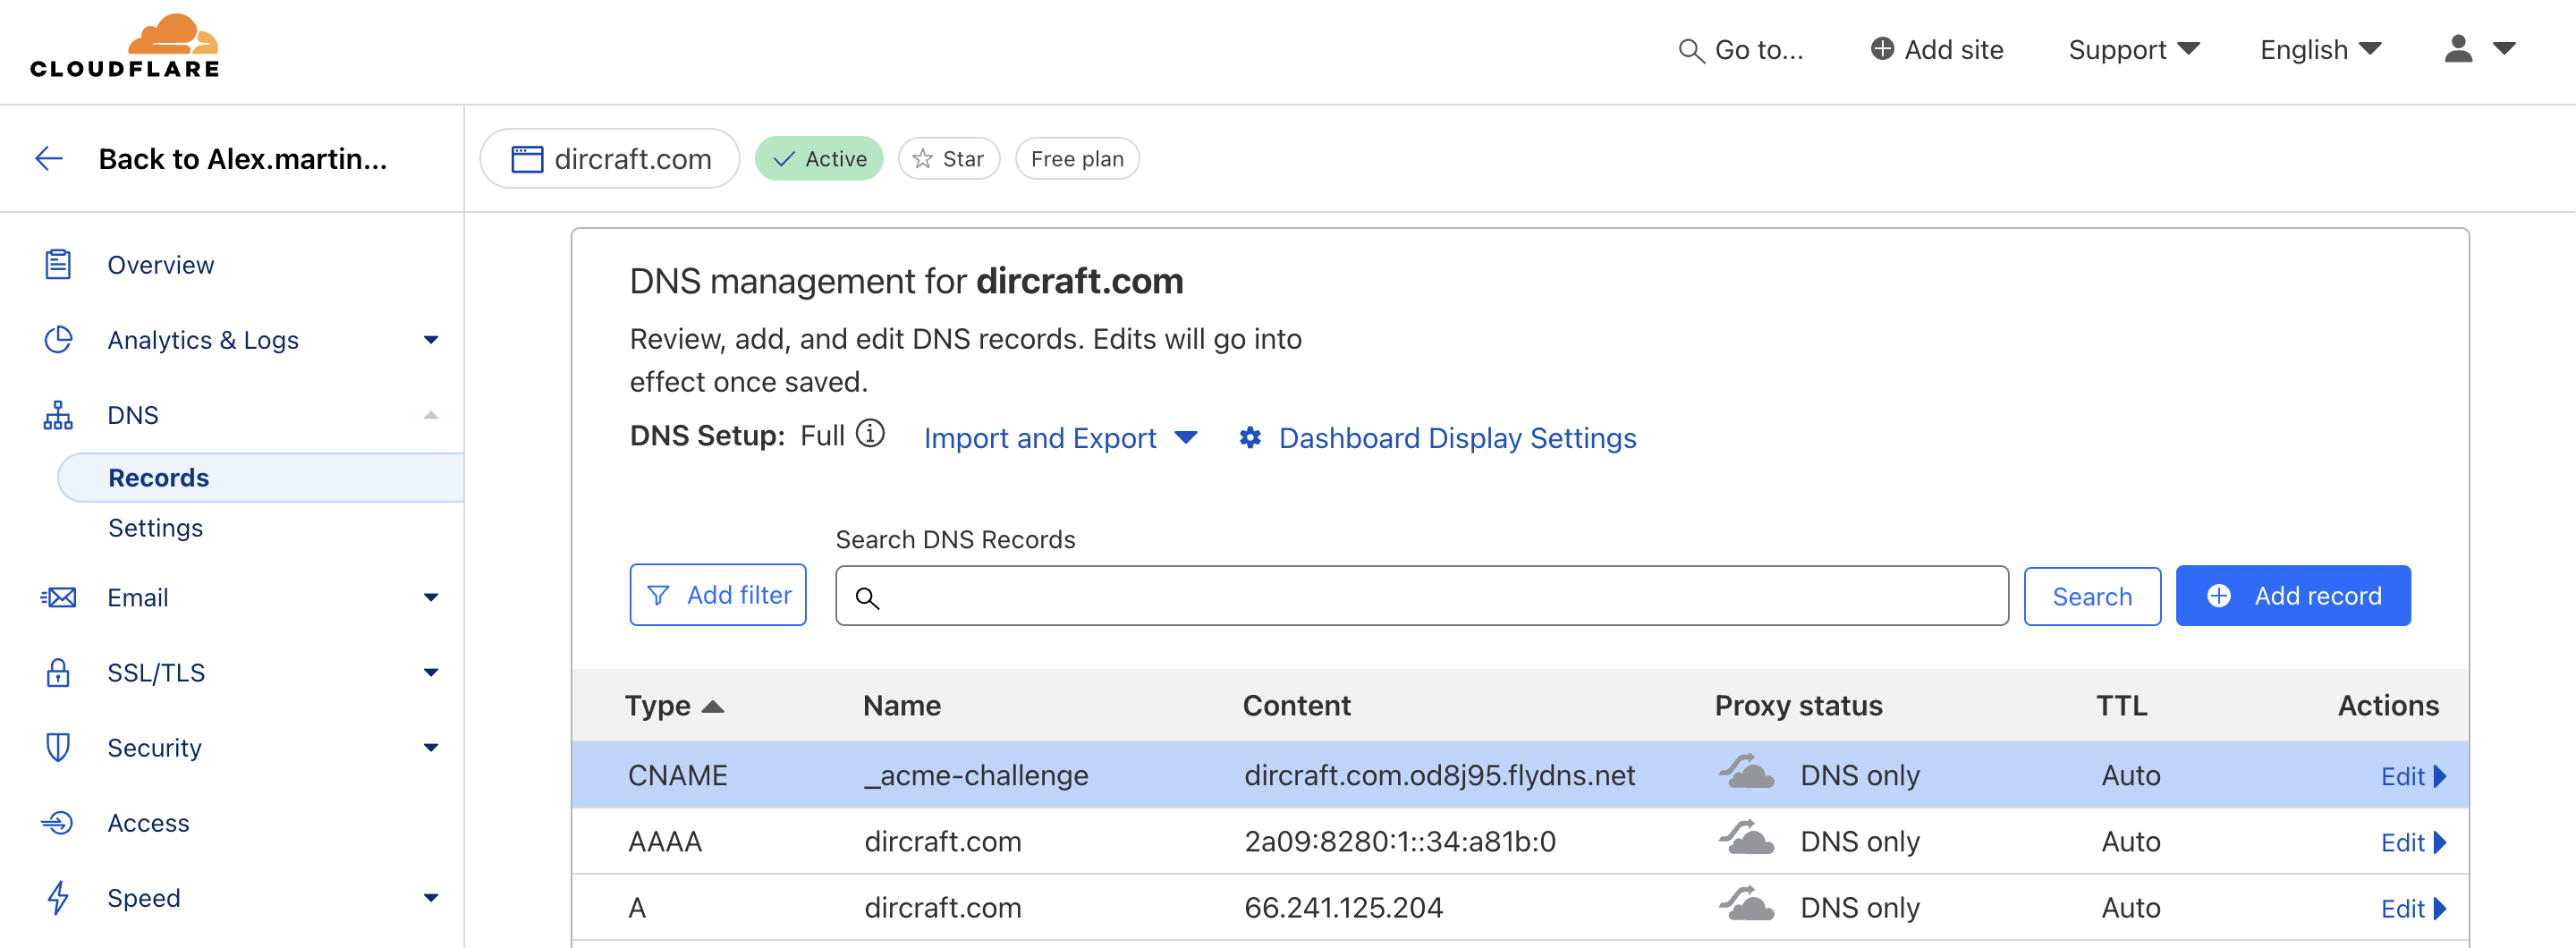This screenshot has height=948, width=2576.
Task: Click the magnifier icon inside search field
Action: [x=867, y=598]
